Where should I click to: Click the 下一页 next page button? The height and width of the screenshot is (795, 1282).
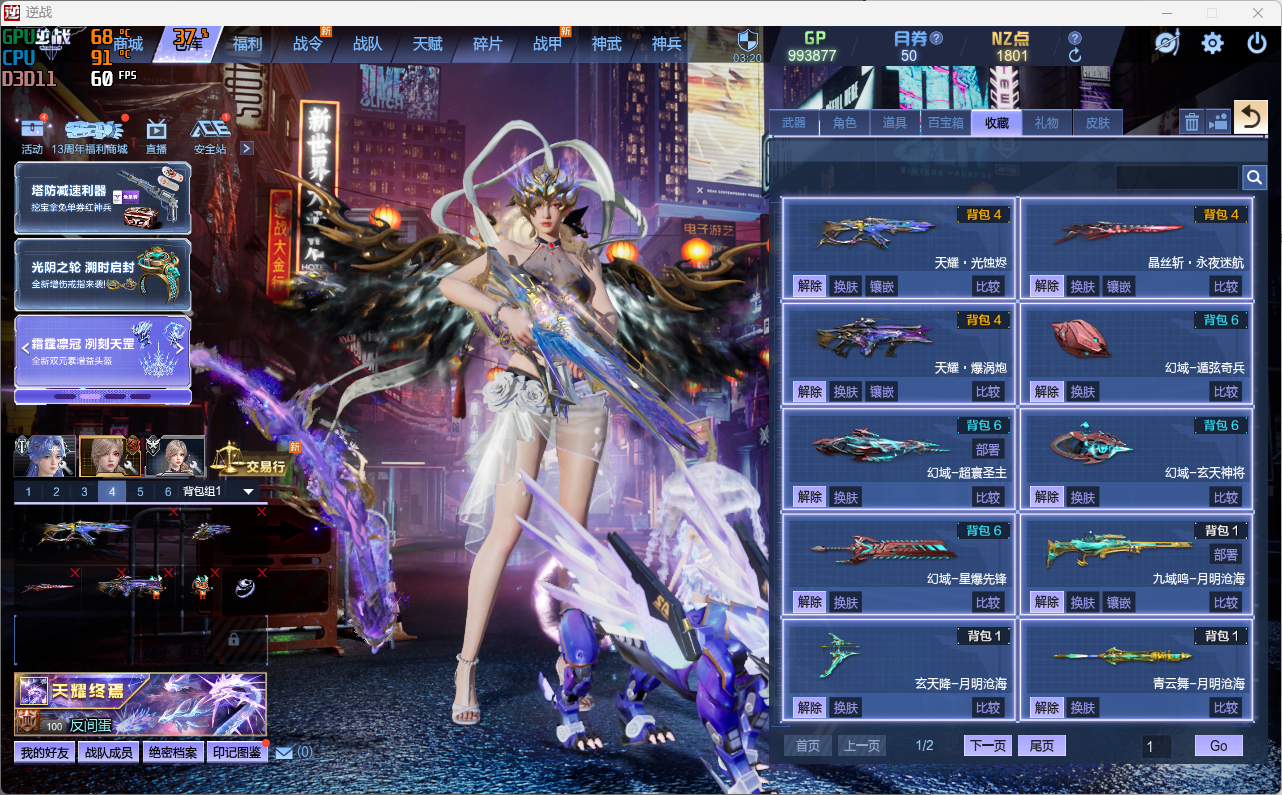987,746
